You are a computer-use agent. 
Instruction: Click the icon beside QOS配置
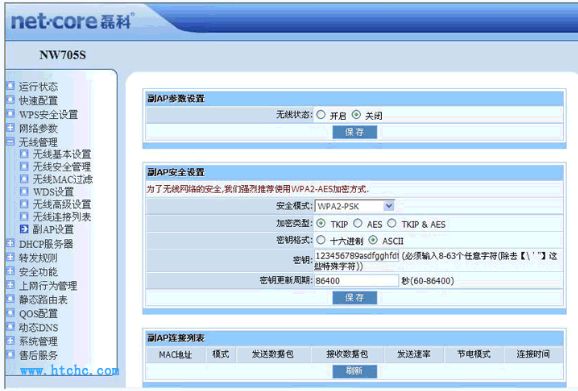click(10, 313)
